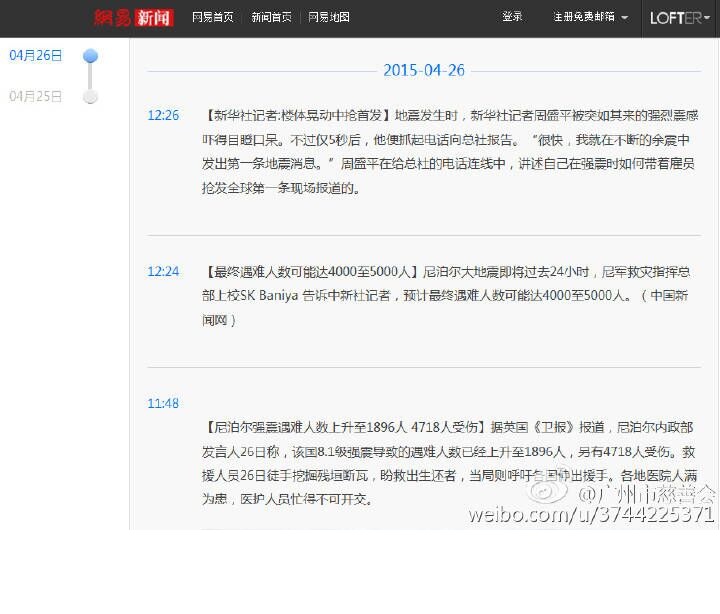Click the 2015-04-26 date header

click(x=424, y=70)
